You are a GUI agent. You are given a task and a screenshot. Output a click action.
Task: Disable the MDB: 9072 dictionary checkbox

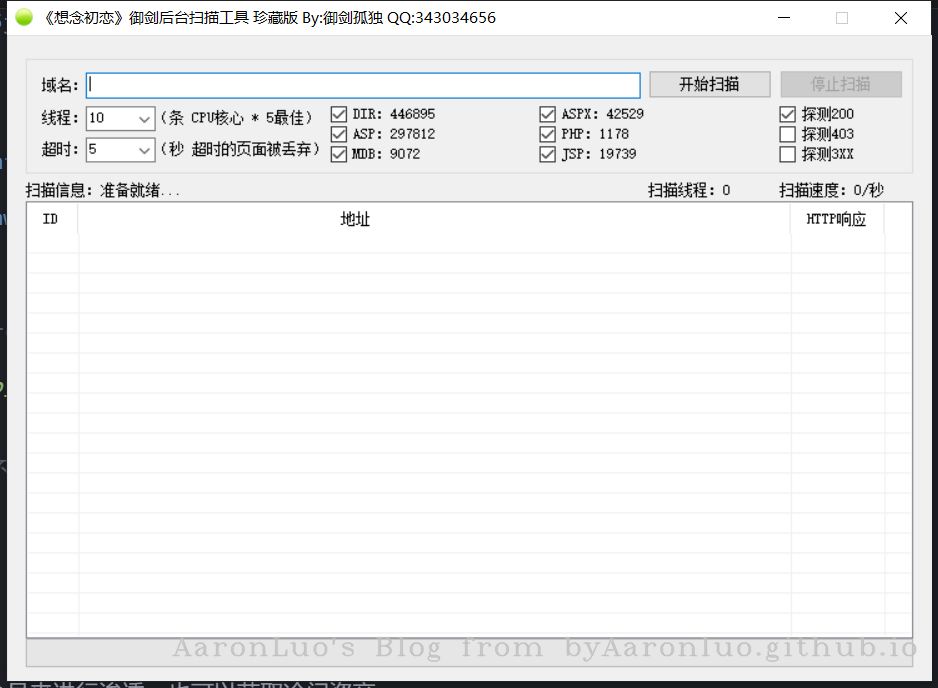pos(339,154)
